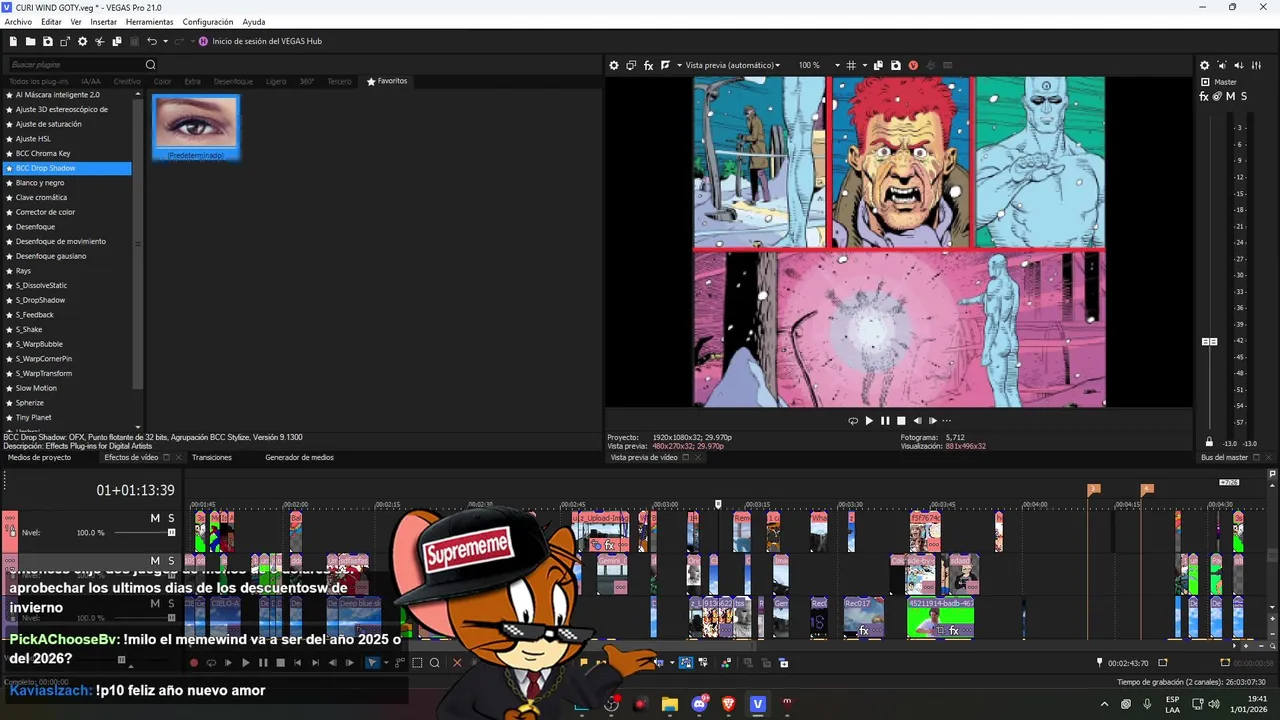Open the overlay grid dropdown arrow
Screen dimensions: 1280x720
pos(864,65)
